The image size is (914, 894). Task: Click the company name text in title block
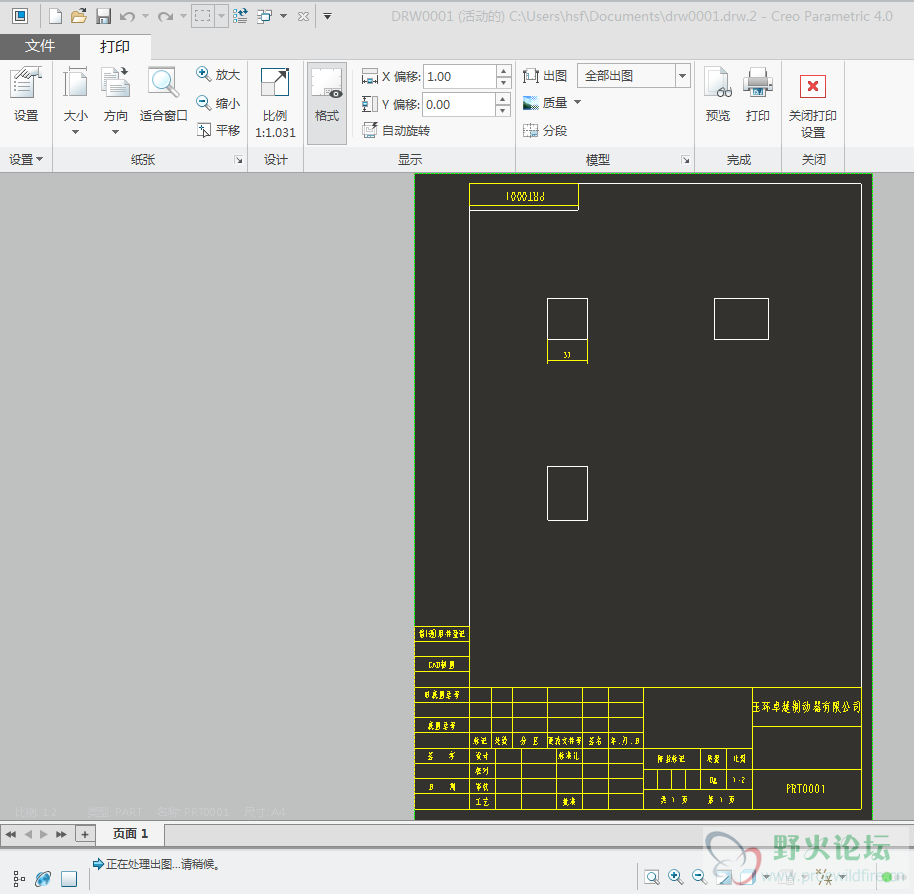click(x=806, y=707)
